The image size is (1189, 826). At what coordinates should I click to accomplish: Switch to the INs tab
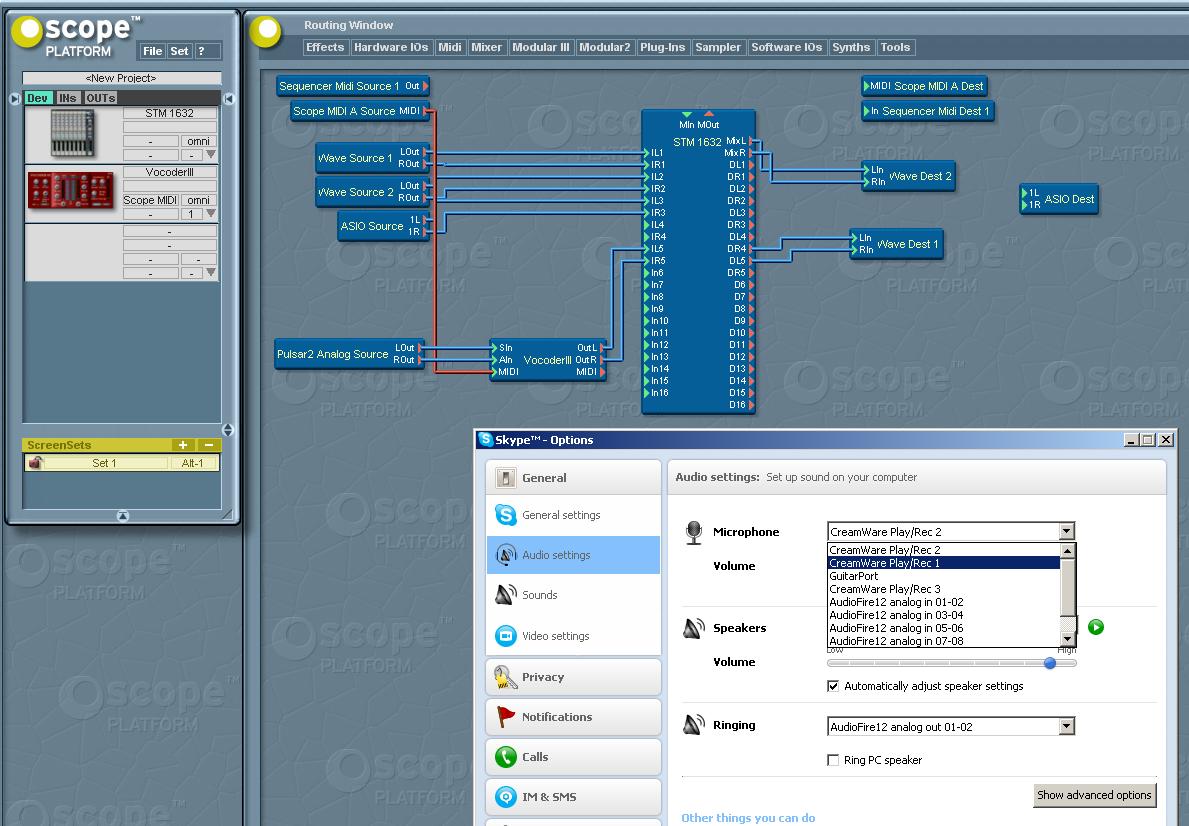point(67,98)
